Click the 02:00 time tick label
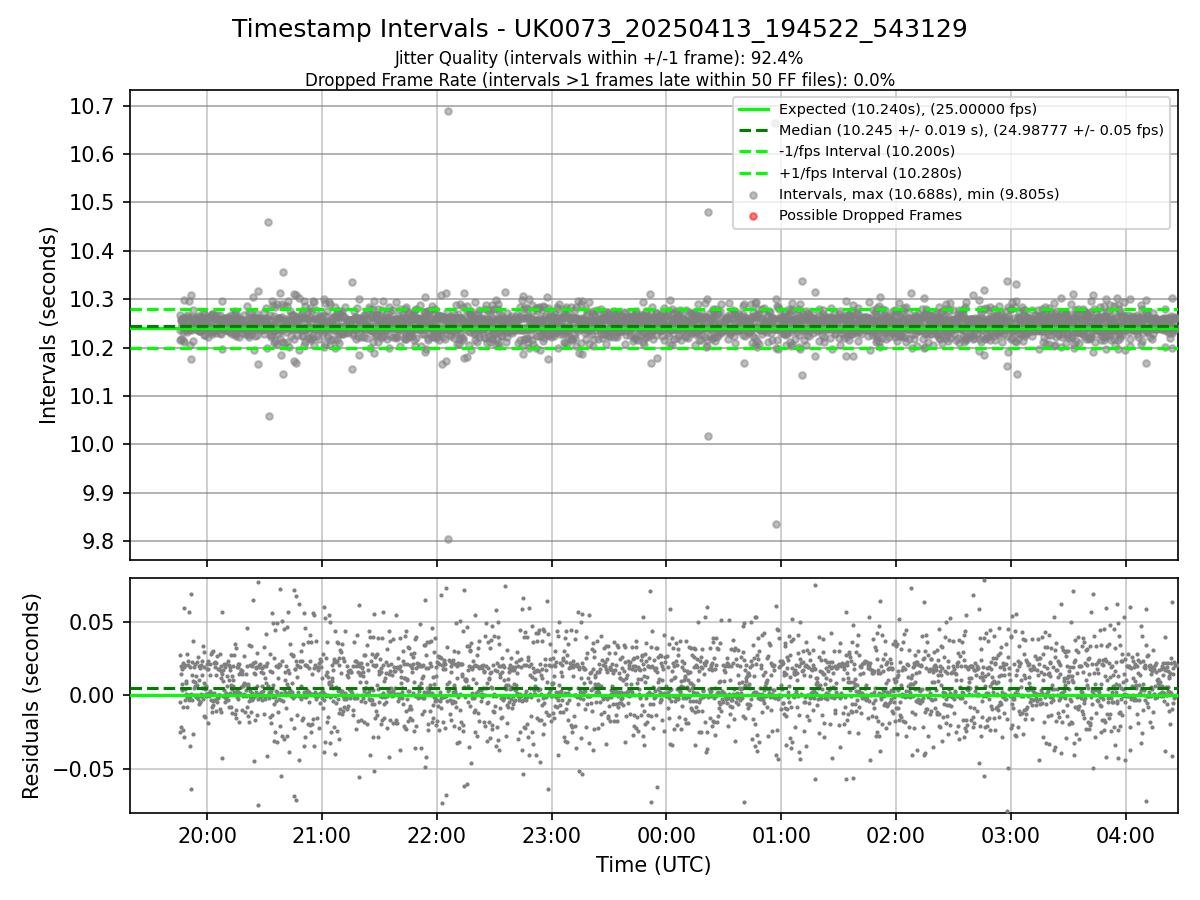 point(896,834)
